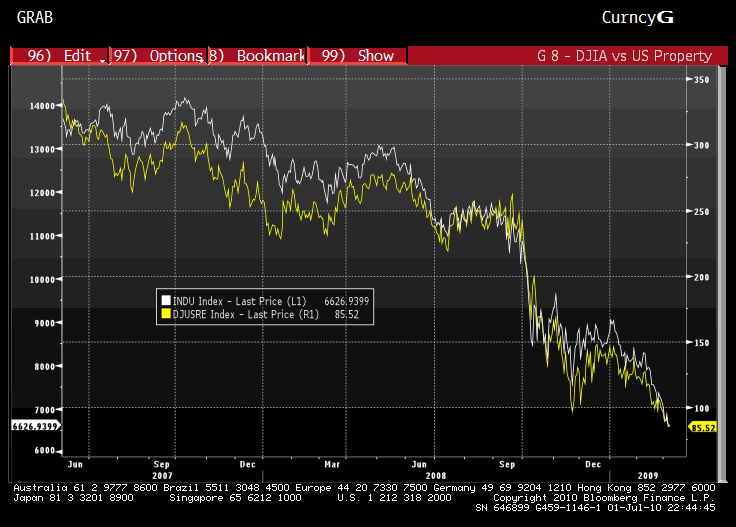The width and height of the screenshot is (736, 527).
Task: Click the 6626.9399 left axis price marker
Action: (x=35, y=426)
